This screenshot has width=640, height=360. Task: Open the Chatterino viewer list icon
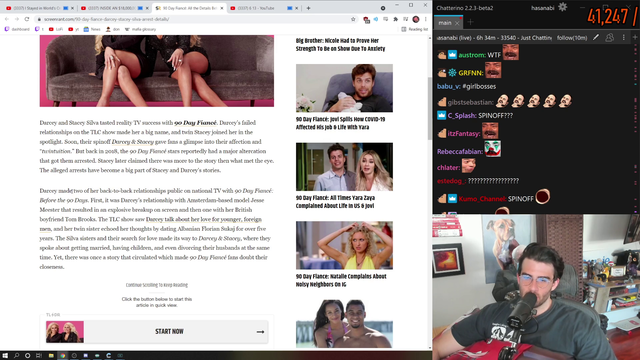pos(609,38)
